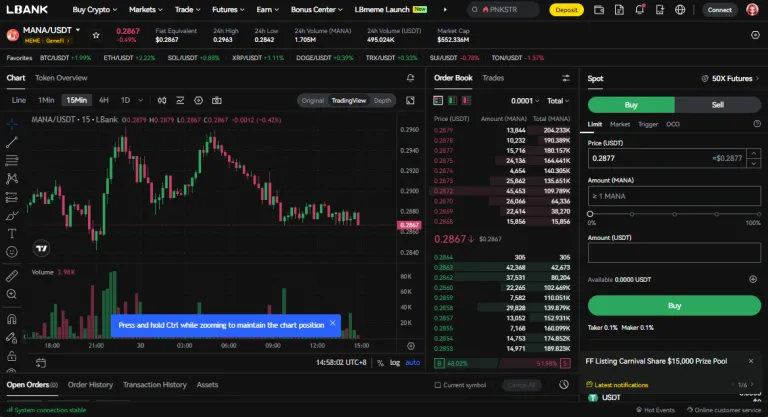Toggle the auto scale on chart
The width and height of the screenshot is (768, 417).
[x=412, y=363]
